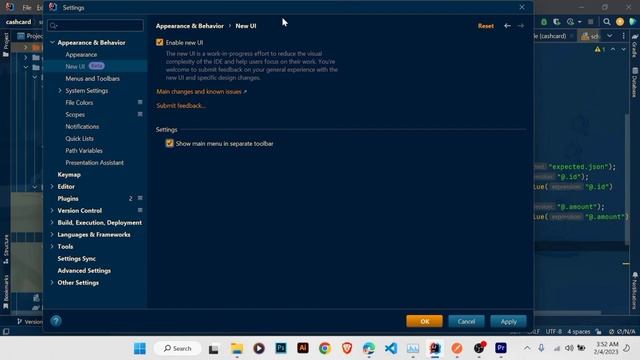The height and width of the screenshot is (360, 640).
Task: Click Version Control project-level icon
Action: tap(140, 210)
